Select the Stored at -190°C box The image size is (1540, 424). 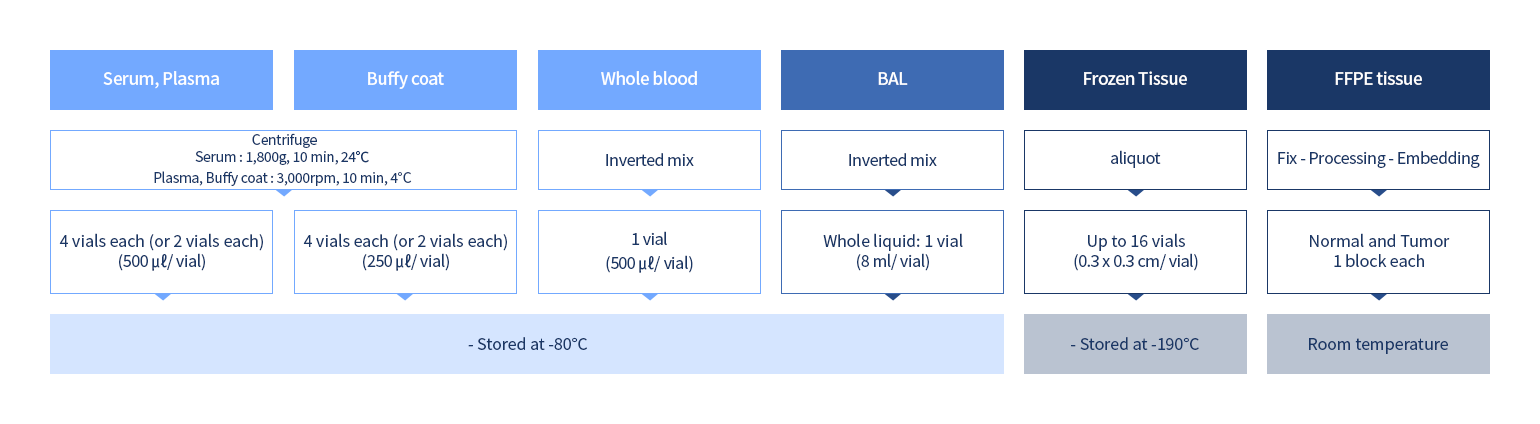pos(1135,344)
